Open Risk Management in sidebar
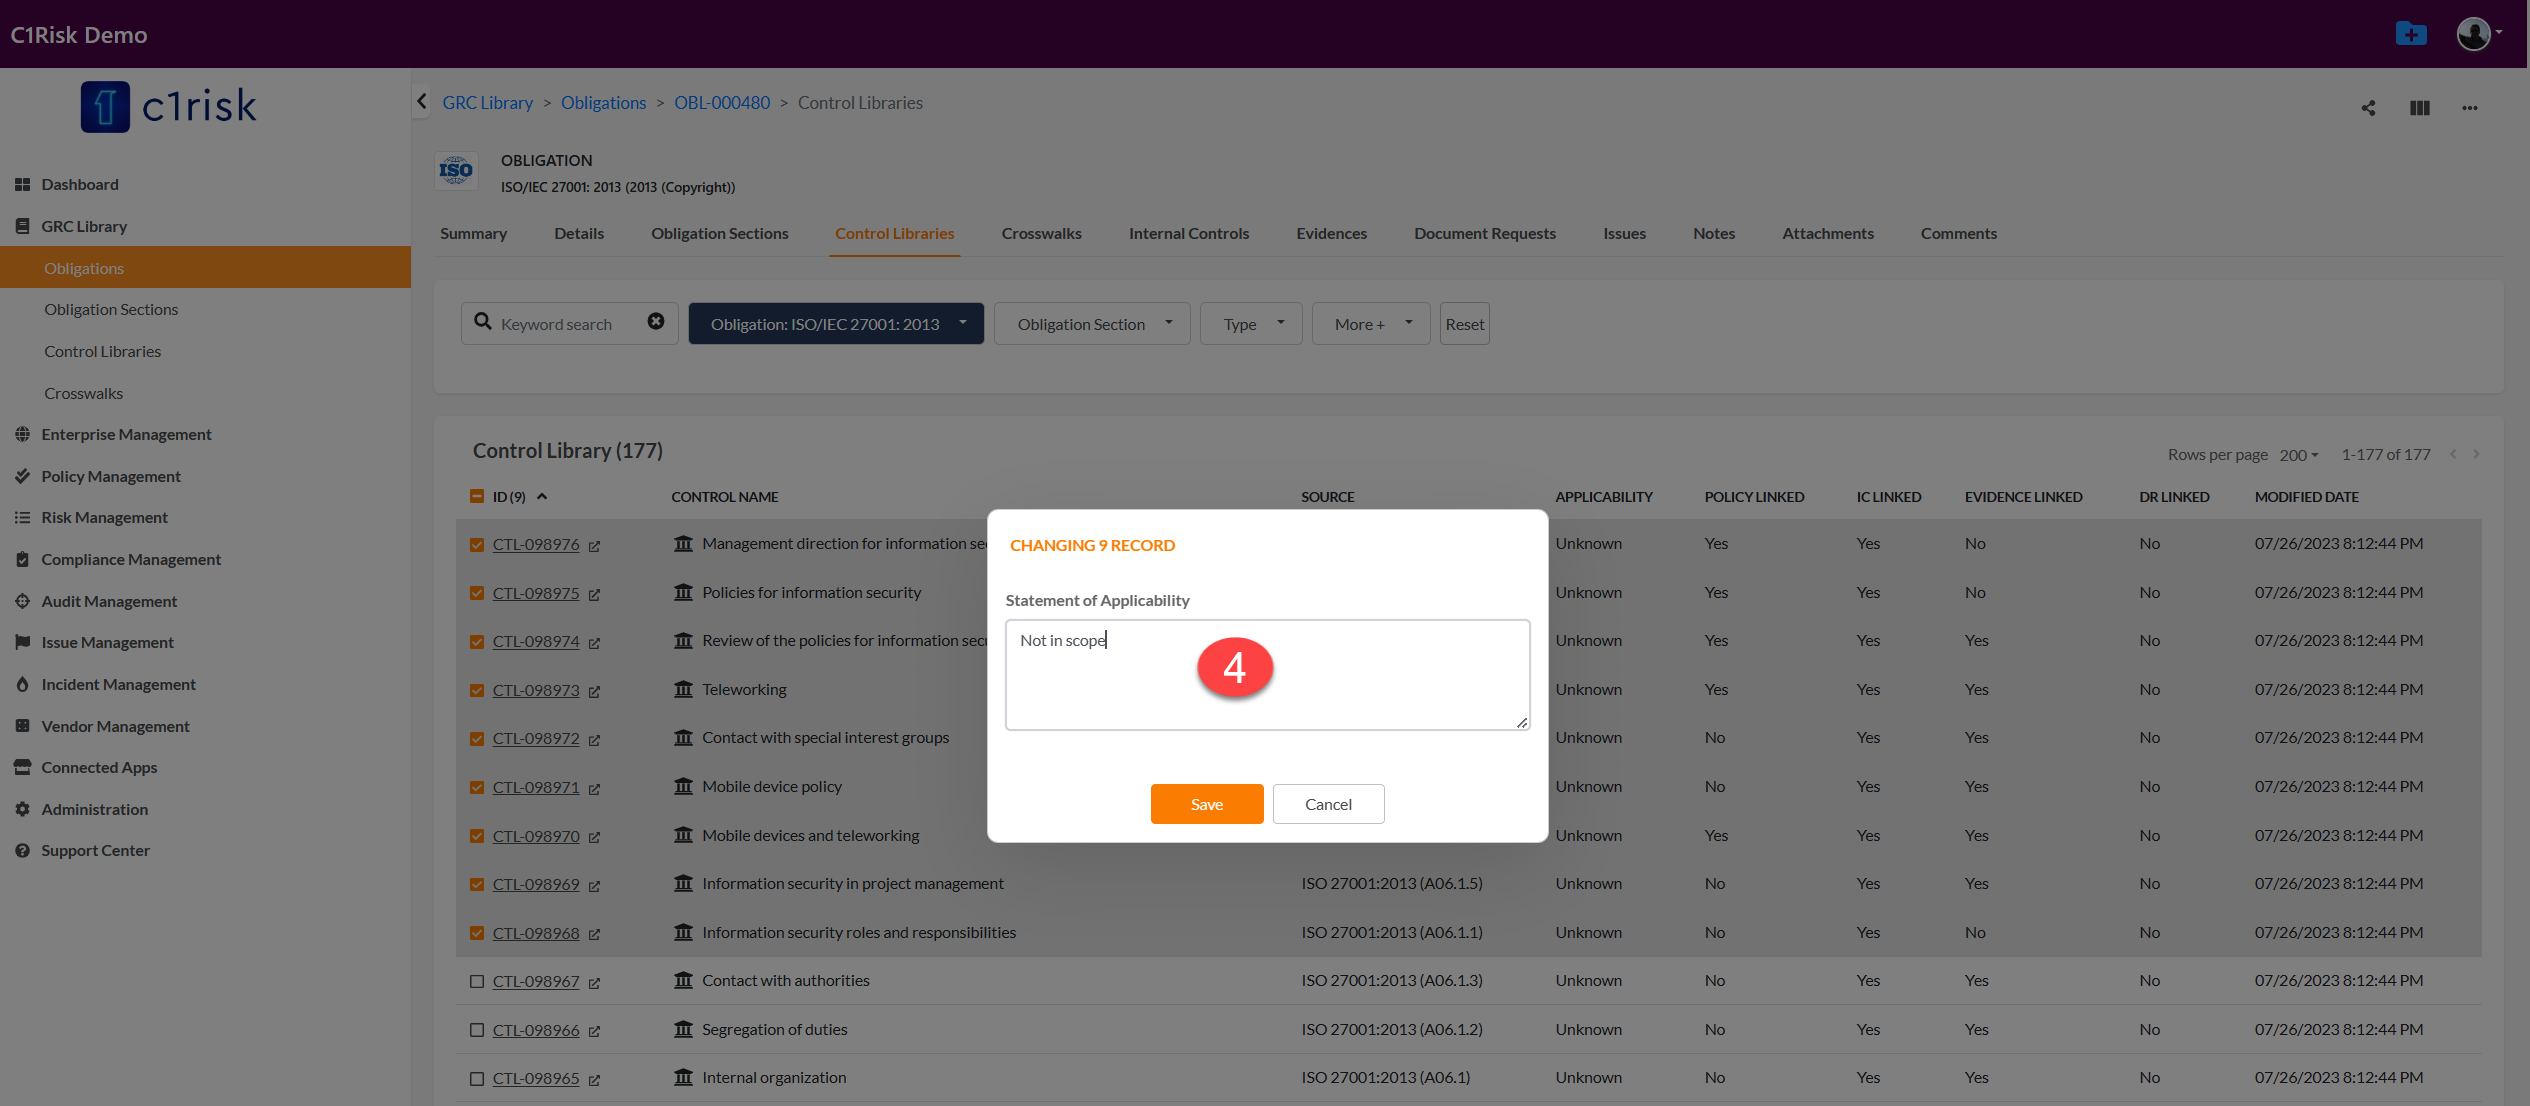 (x=104, y=518)
